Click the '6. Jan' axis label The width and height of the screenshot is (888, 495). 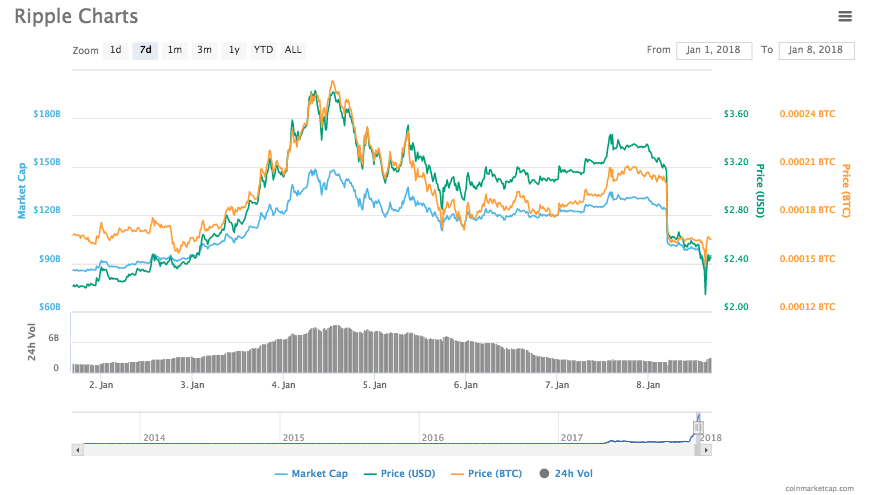coord(466,385)
